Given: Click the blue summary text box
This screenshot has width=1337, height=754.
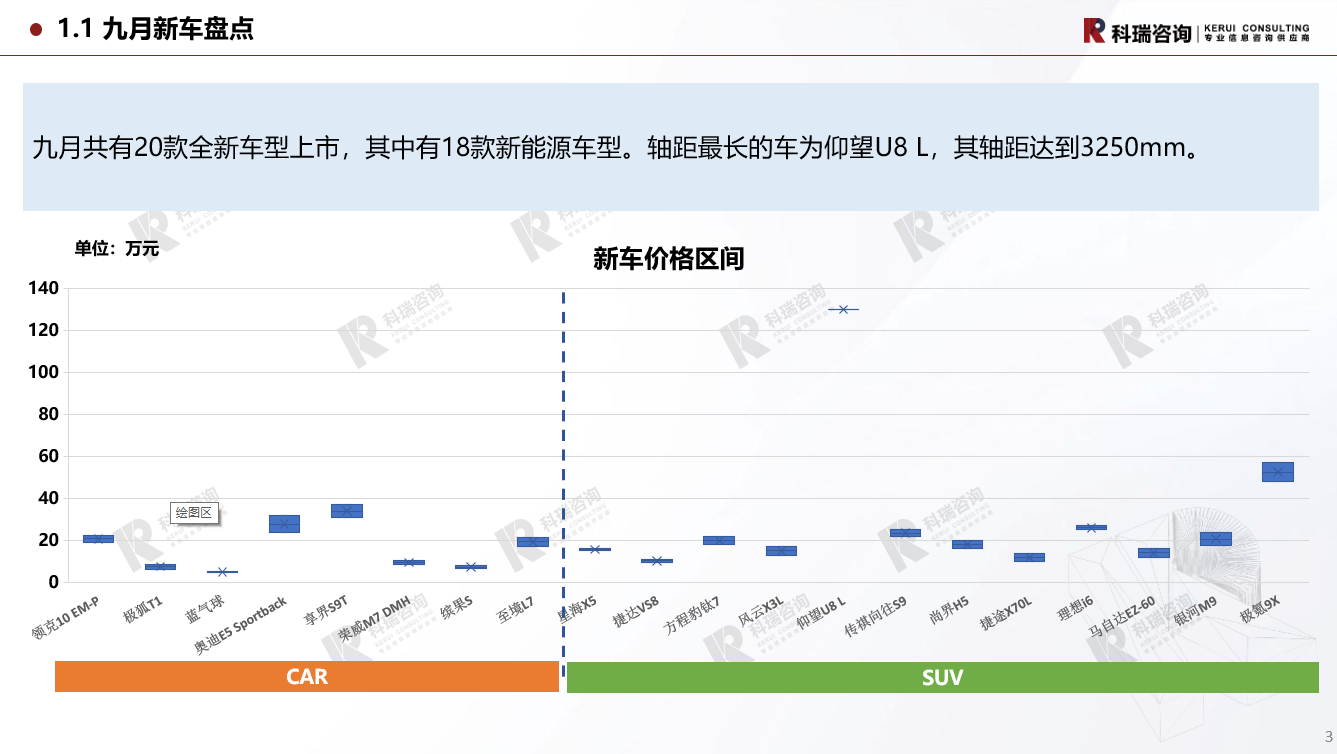Looking at the screenshot, I should (x=670, y=147).
